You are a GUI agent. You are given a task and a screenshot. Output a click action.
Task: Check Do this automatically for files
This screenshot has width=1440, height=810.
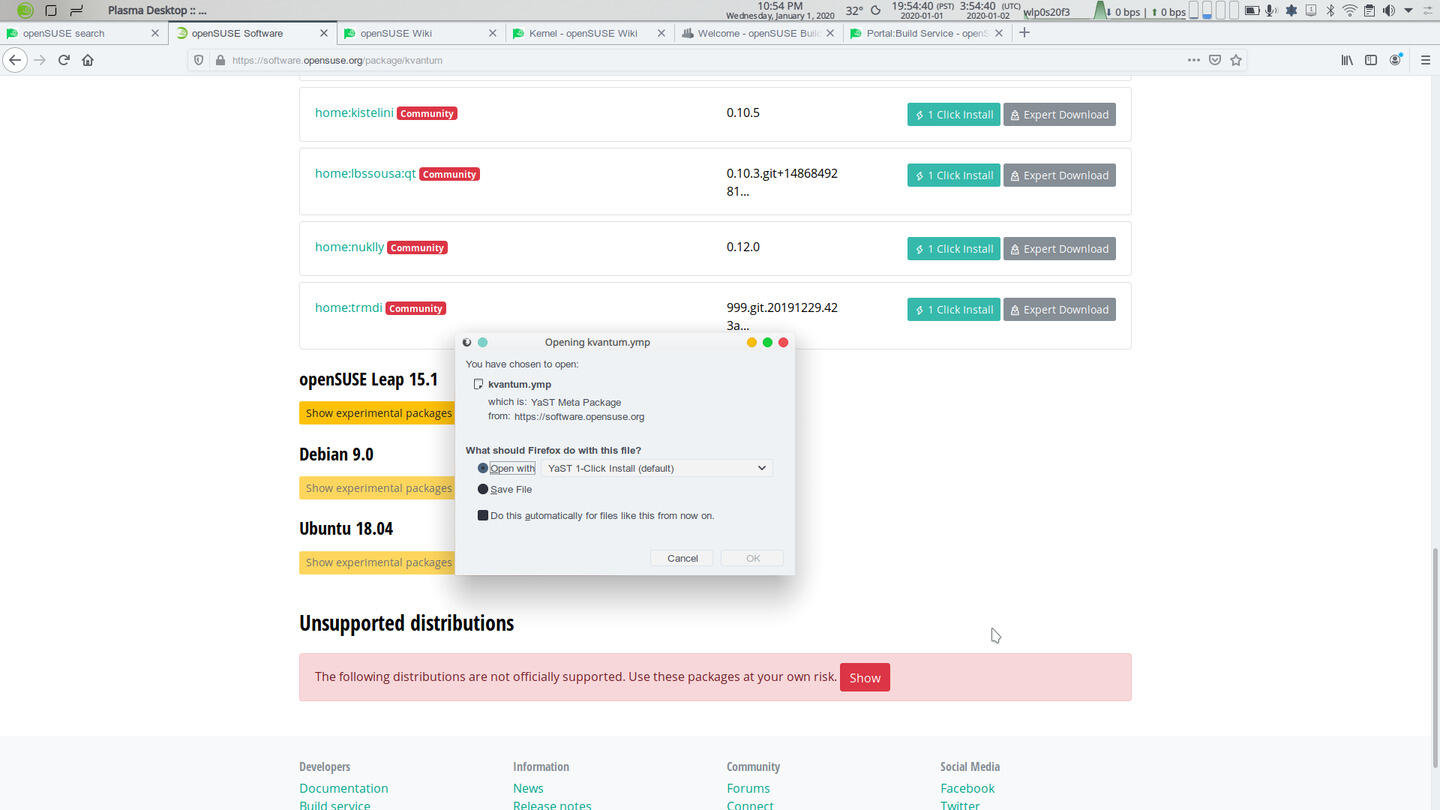click(483, 516)
